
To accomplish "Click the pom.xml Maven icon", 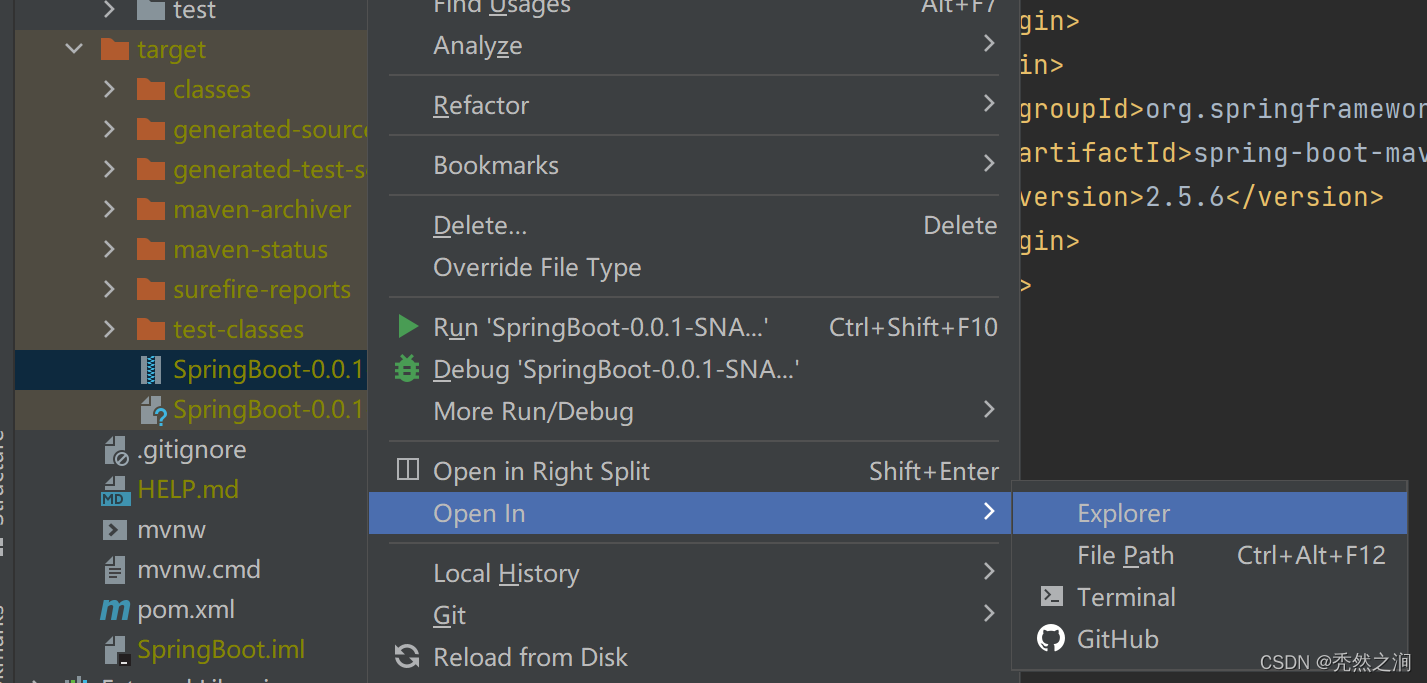I will click(x=116, y=610).
